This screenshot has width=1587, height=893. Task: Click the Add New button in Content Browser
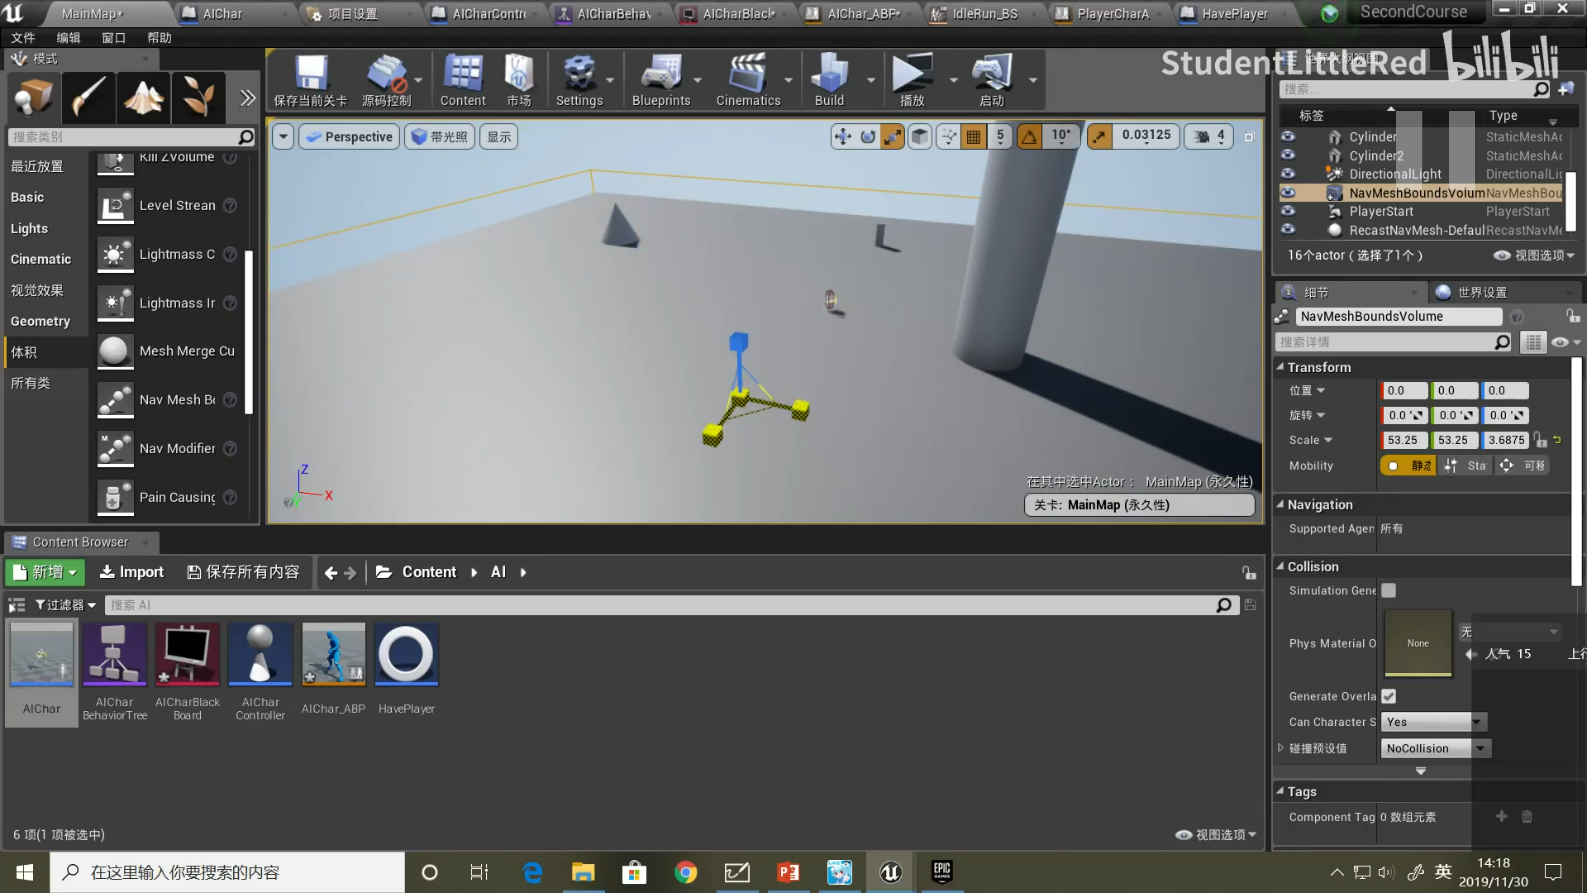[x=45, y=572]
